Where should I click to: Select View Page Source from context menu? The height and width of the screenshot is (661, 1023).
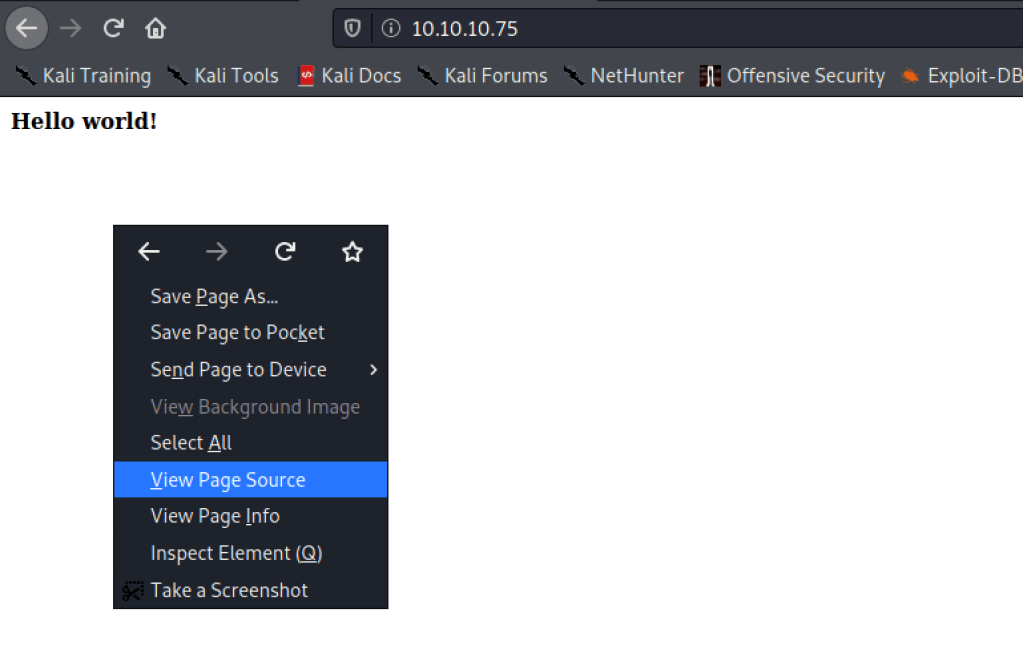pos(228,480)
